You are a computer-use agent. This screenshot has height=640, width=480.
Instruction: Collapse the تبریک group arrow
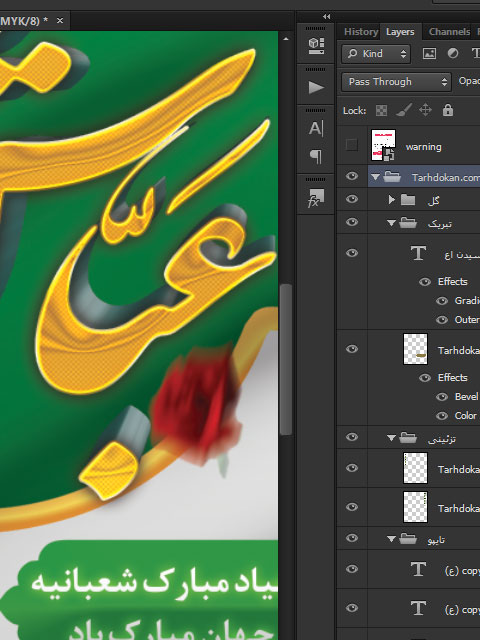(391, 223)
